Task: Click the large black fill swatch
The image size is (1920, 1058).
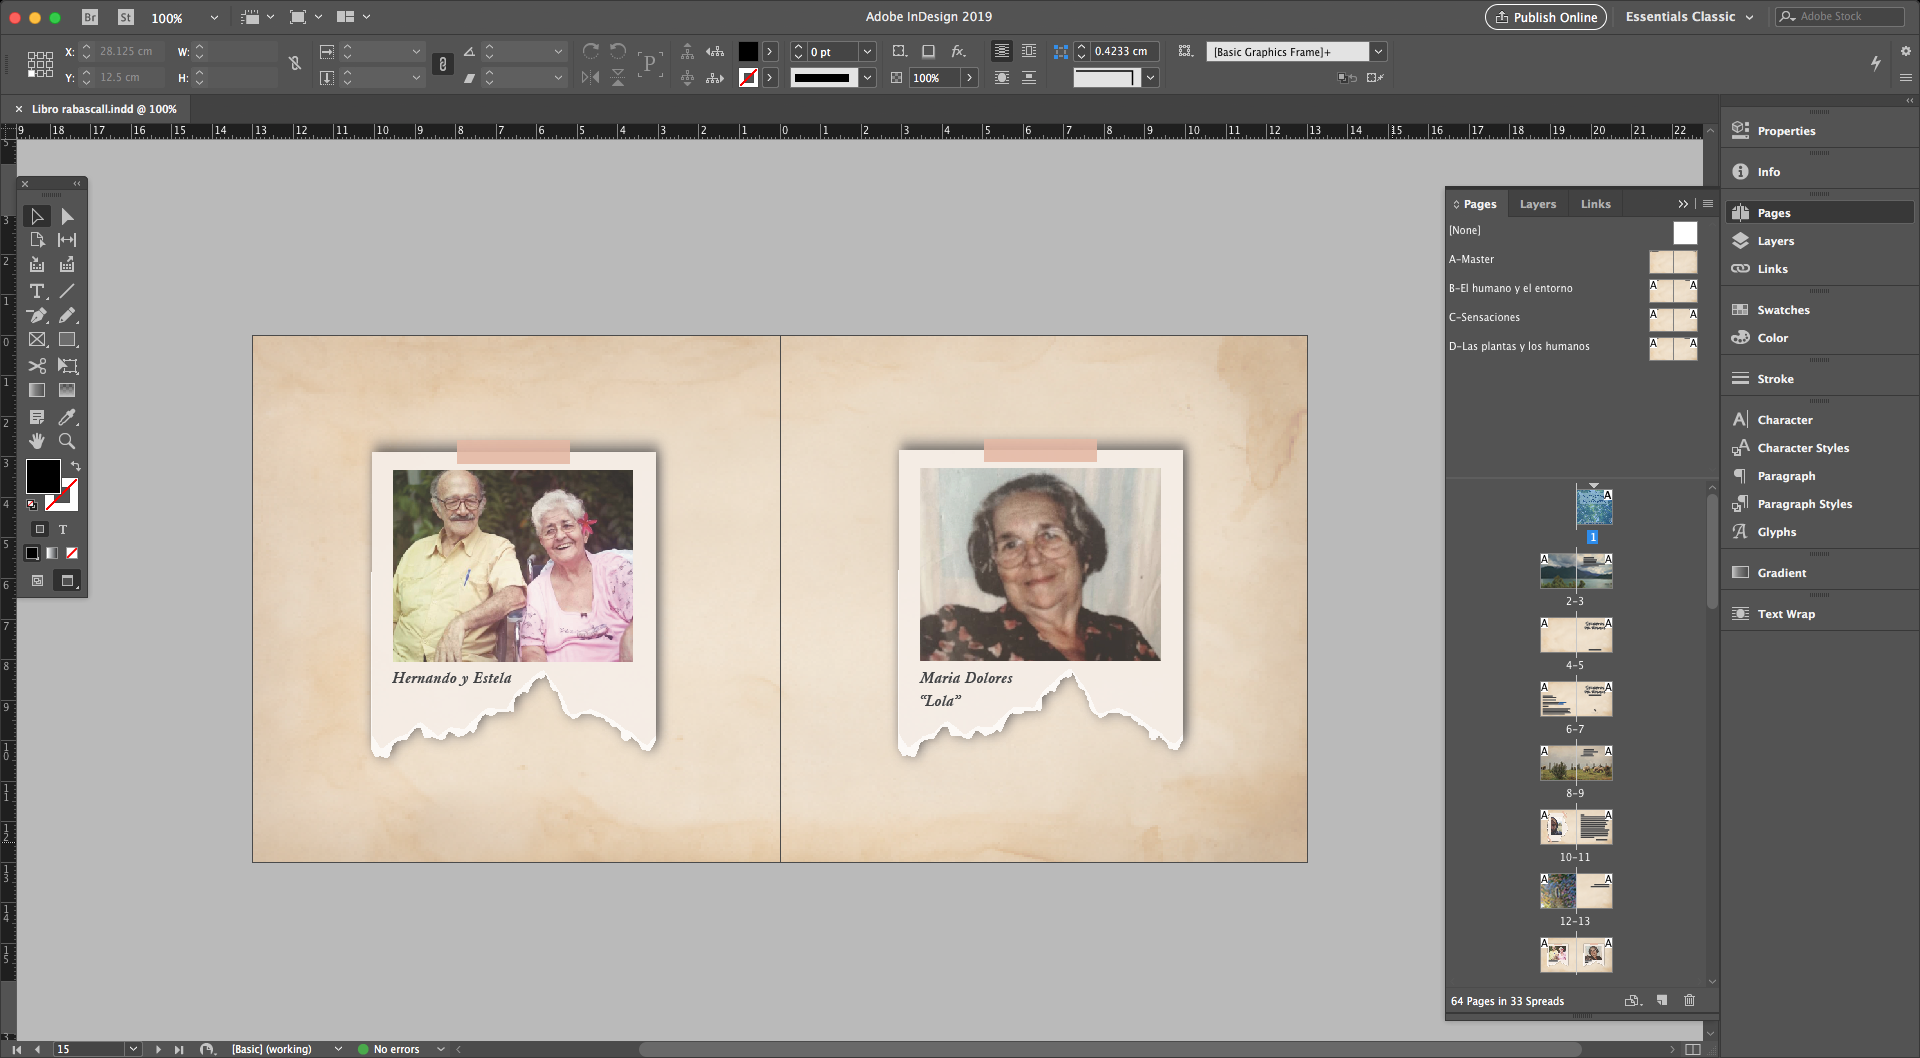Action: coord(43,476)
